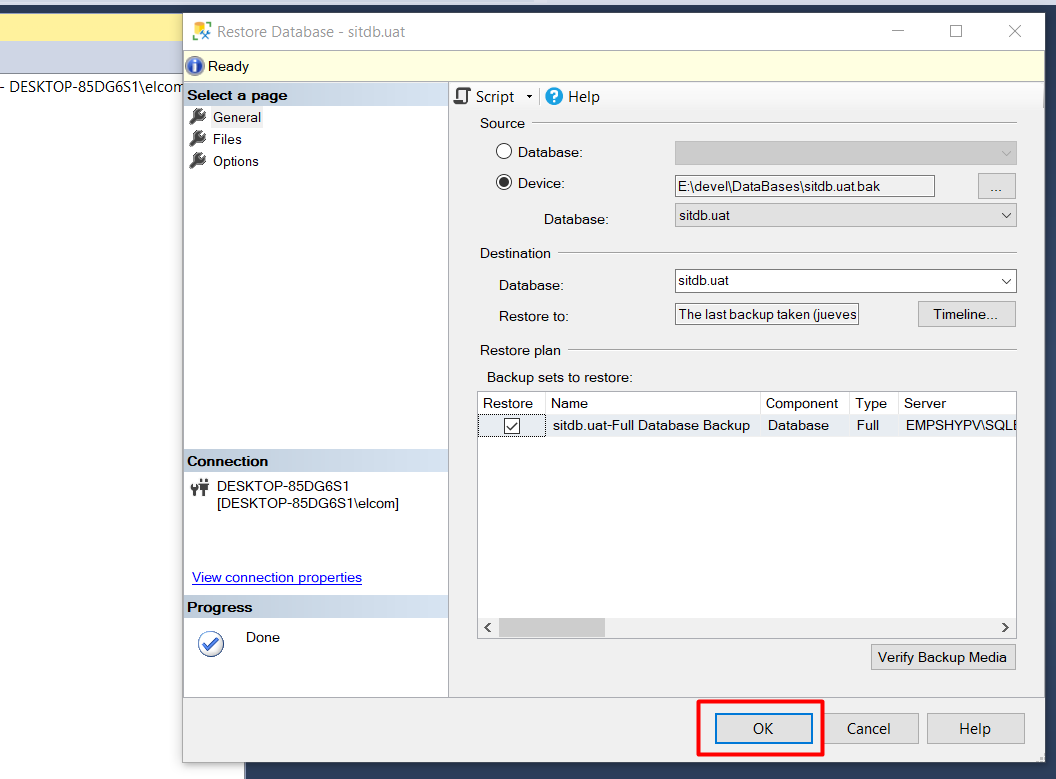
Task: Uncheck the Restore checkbox for sitdb.uat backup
Action: point(512,426)
